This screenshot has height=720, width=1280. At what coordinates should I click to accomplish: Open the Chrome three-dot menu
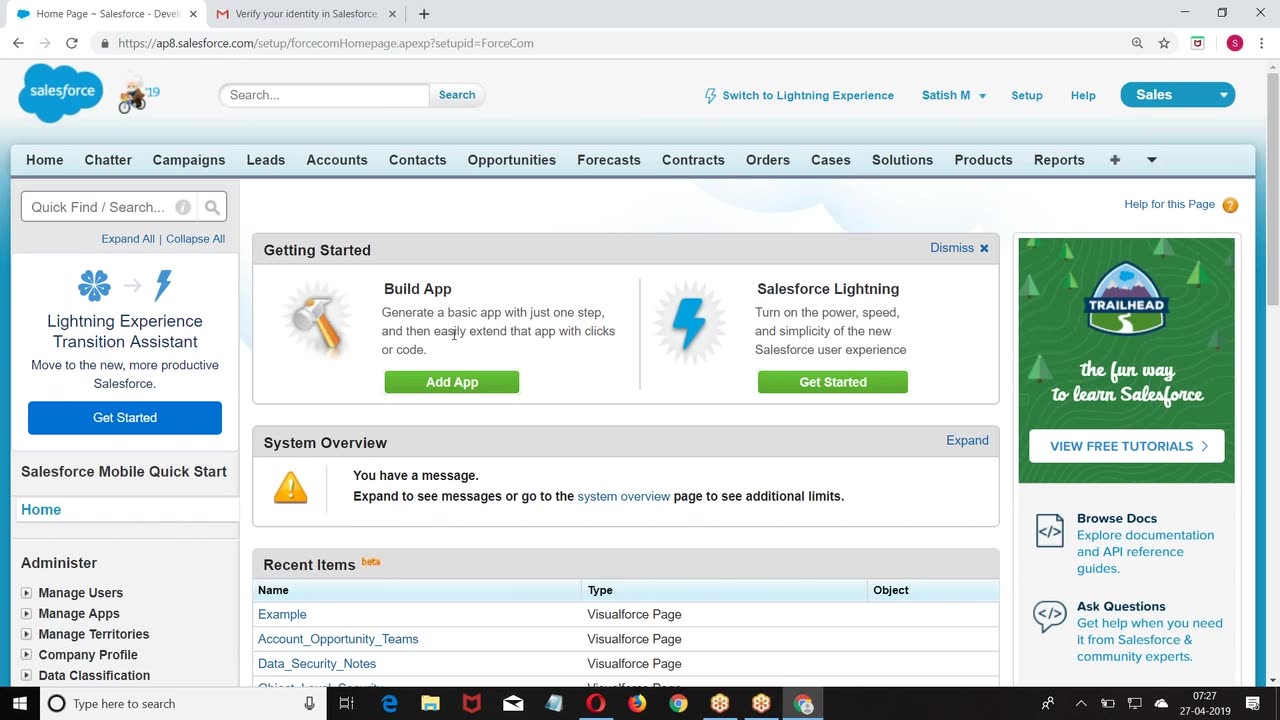click(x=1262, y=43)
